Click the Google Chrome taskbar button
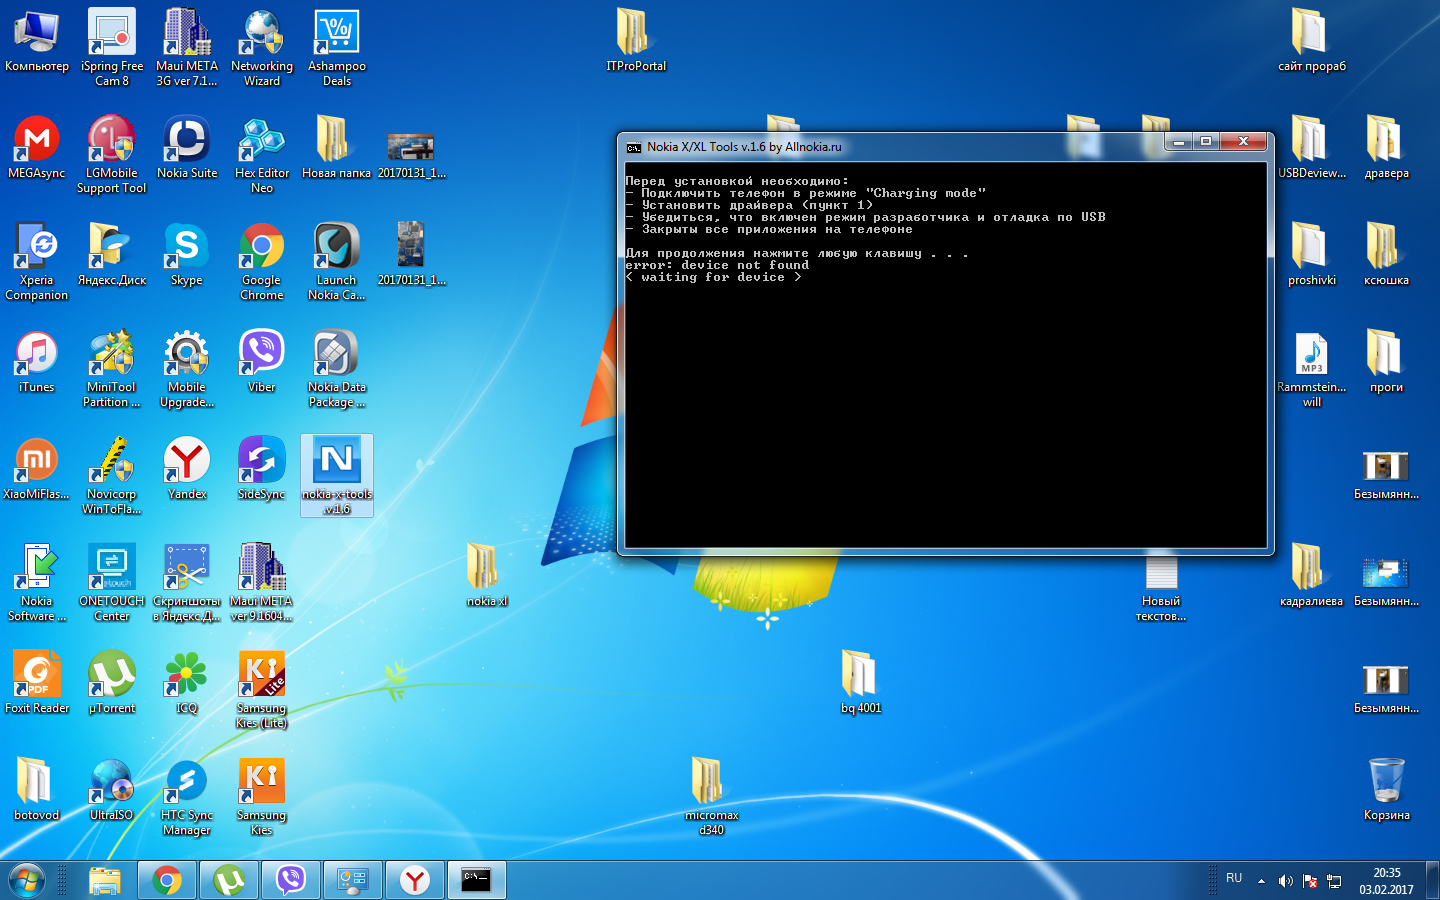 click(167, 880)
